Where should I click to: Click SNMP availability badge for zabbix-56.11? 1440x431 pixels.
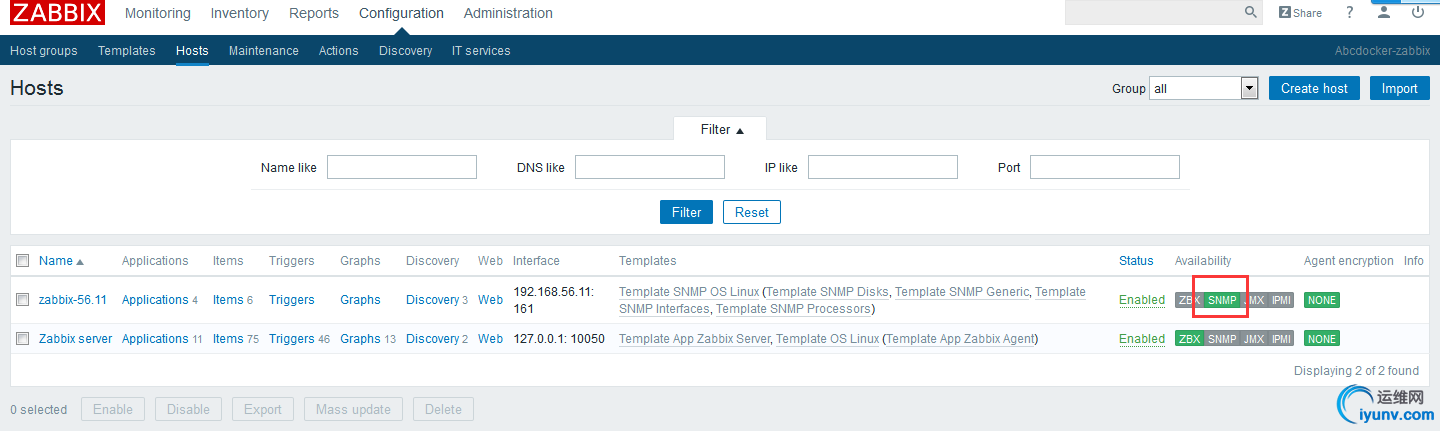tap(1221, 300)
